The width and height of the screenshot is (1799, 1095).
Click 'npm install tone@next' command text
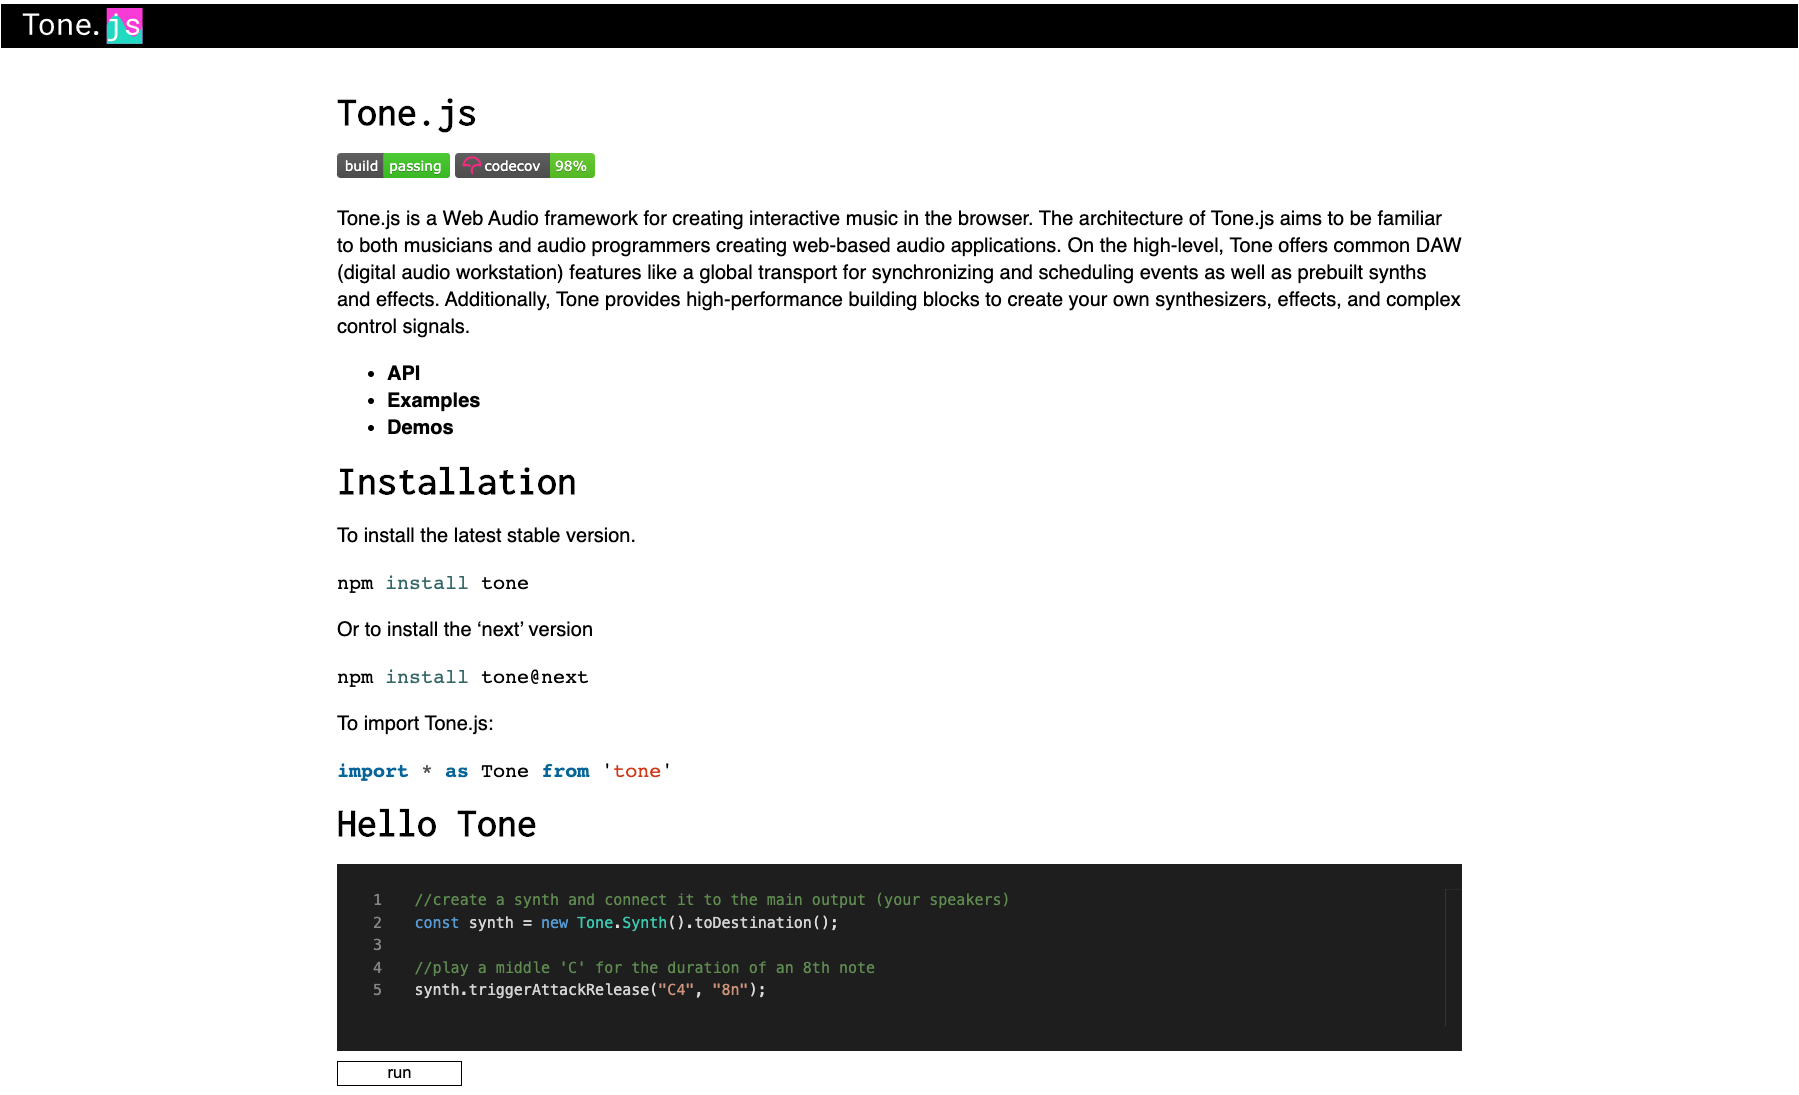pyautogui.click(x=462, y=677)
